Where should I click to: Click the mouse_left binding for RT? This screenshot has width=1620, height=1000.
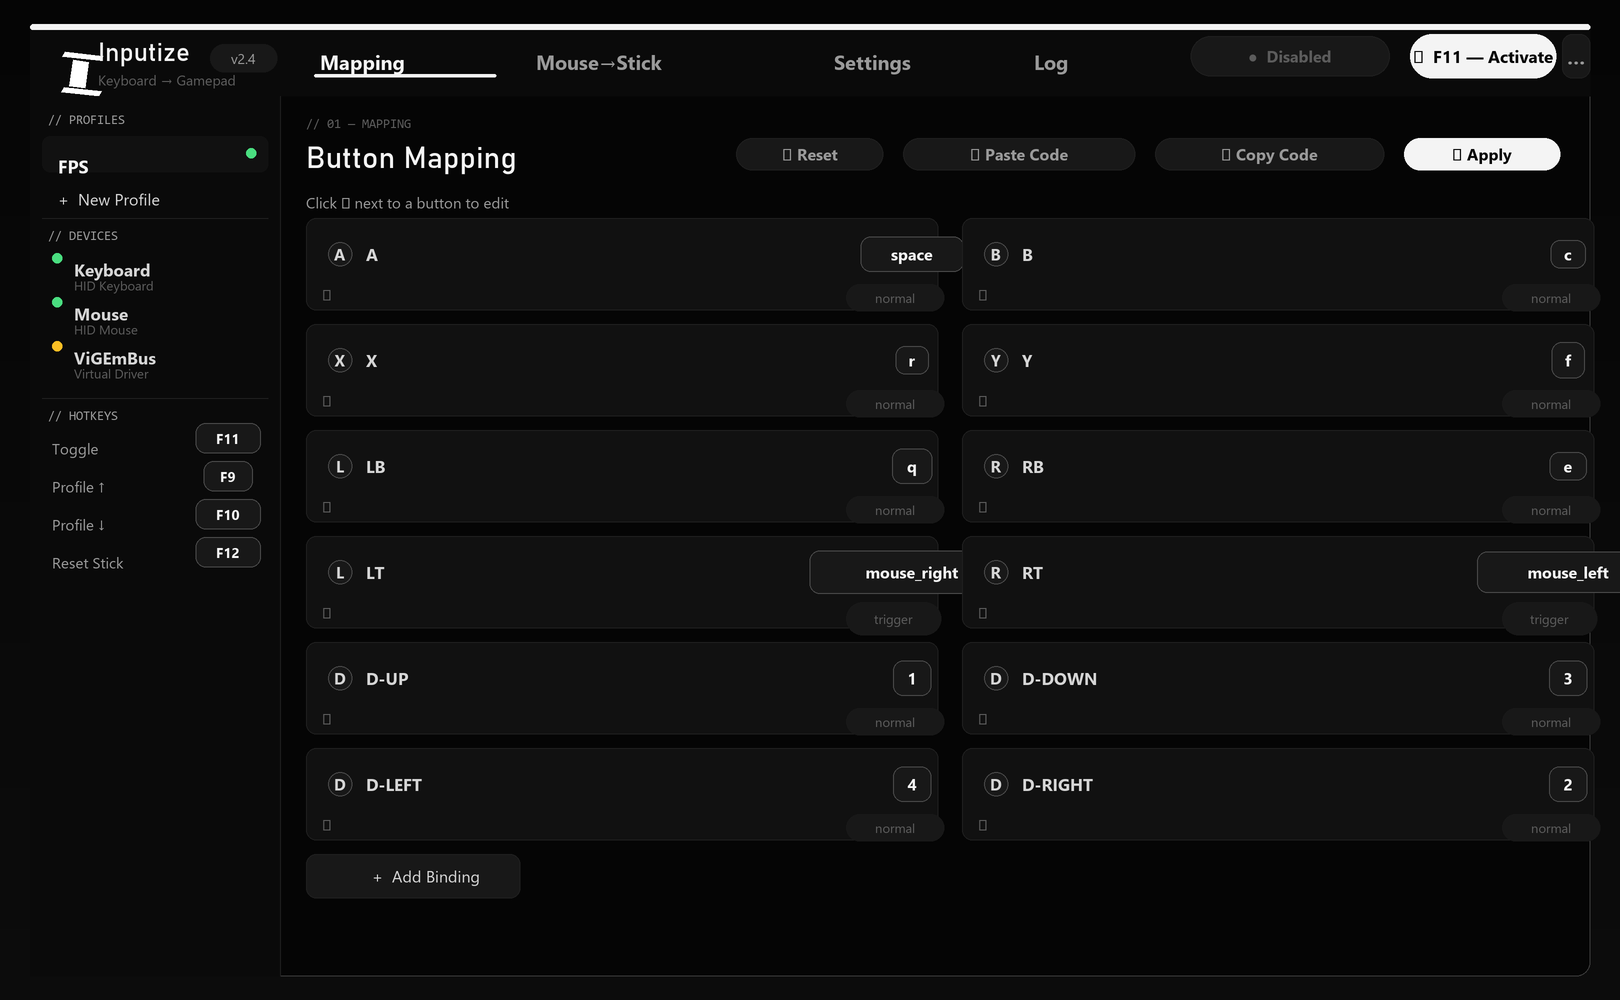click(1548, 573)
